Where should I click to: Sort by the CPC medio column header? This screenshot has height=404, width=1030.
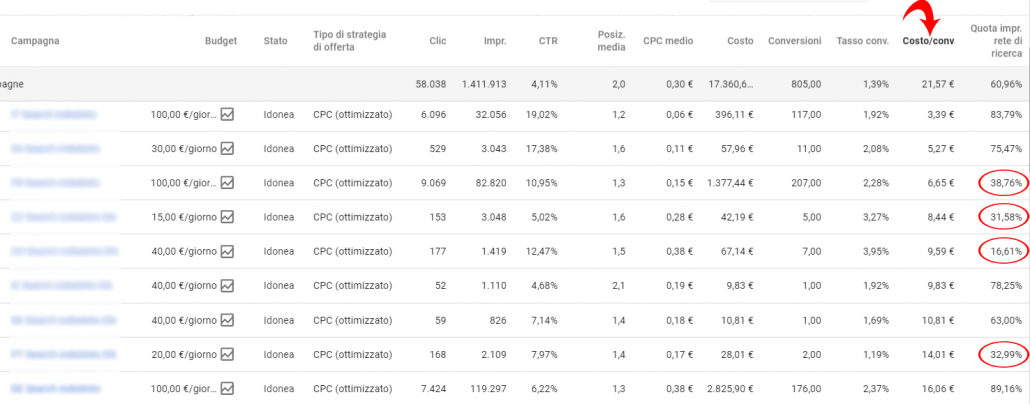click(x=669, y=41)
